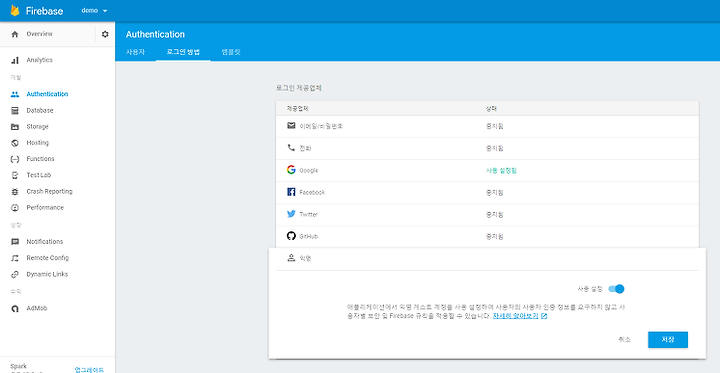Click the Crash Reporting bug icon
The image size is (720, 373).
pos(15,192)
